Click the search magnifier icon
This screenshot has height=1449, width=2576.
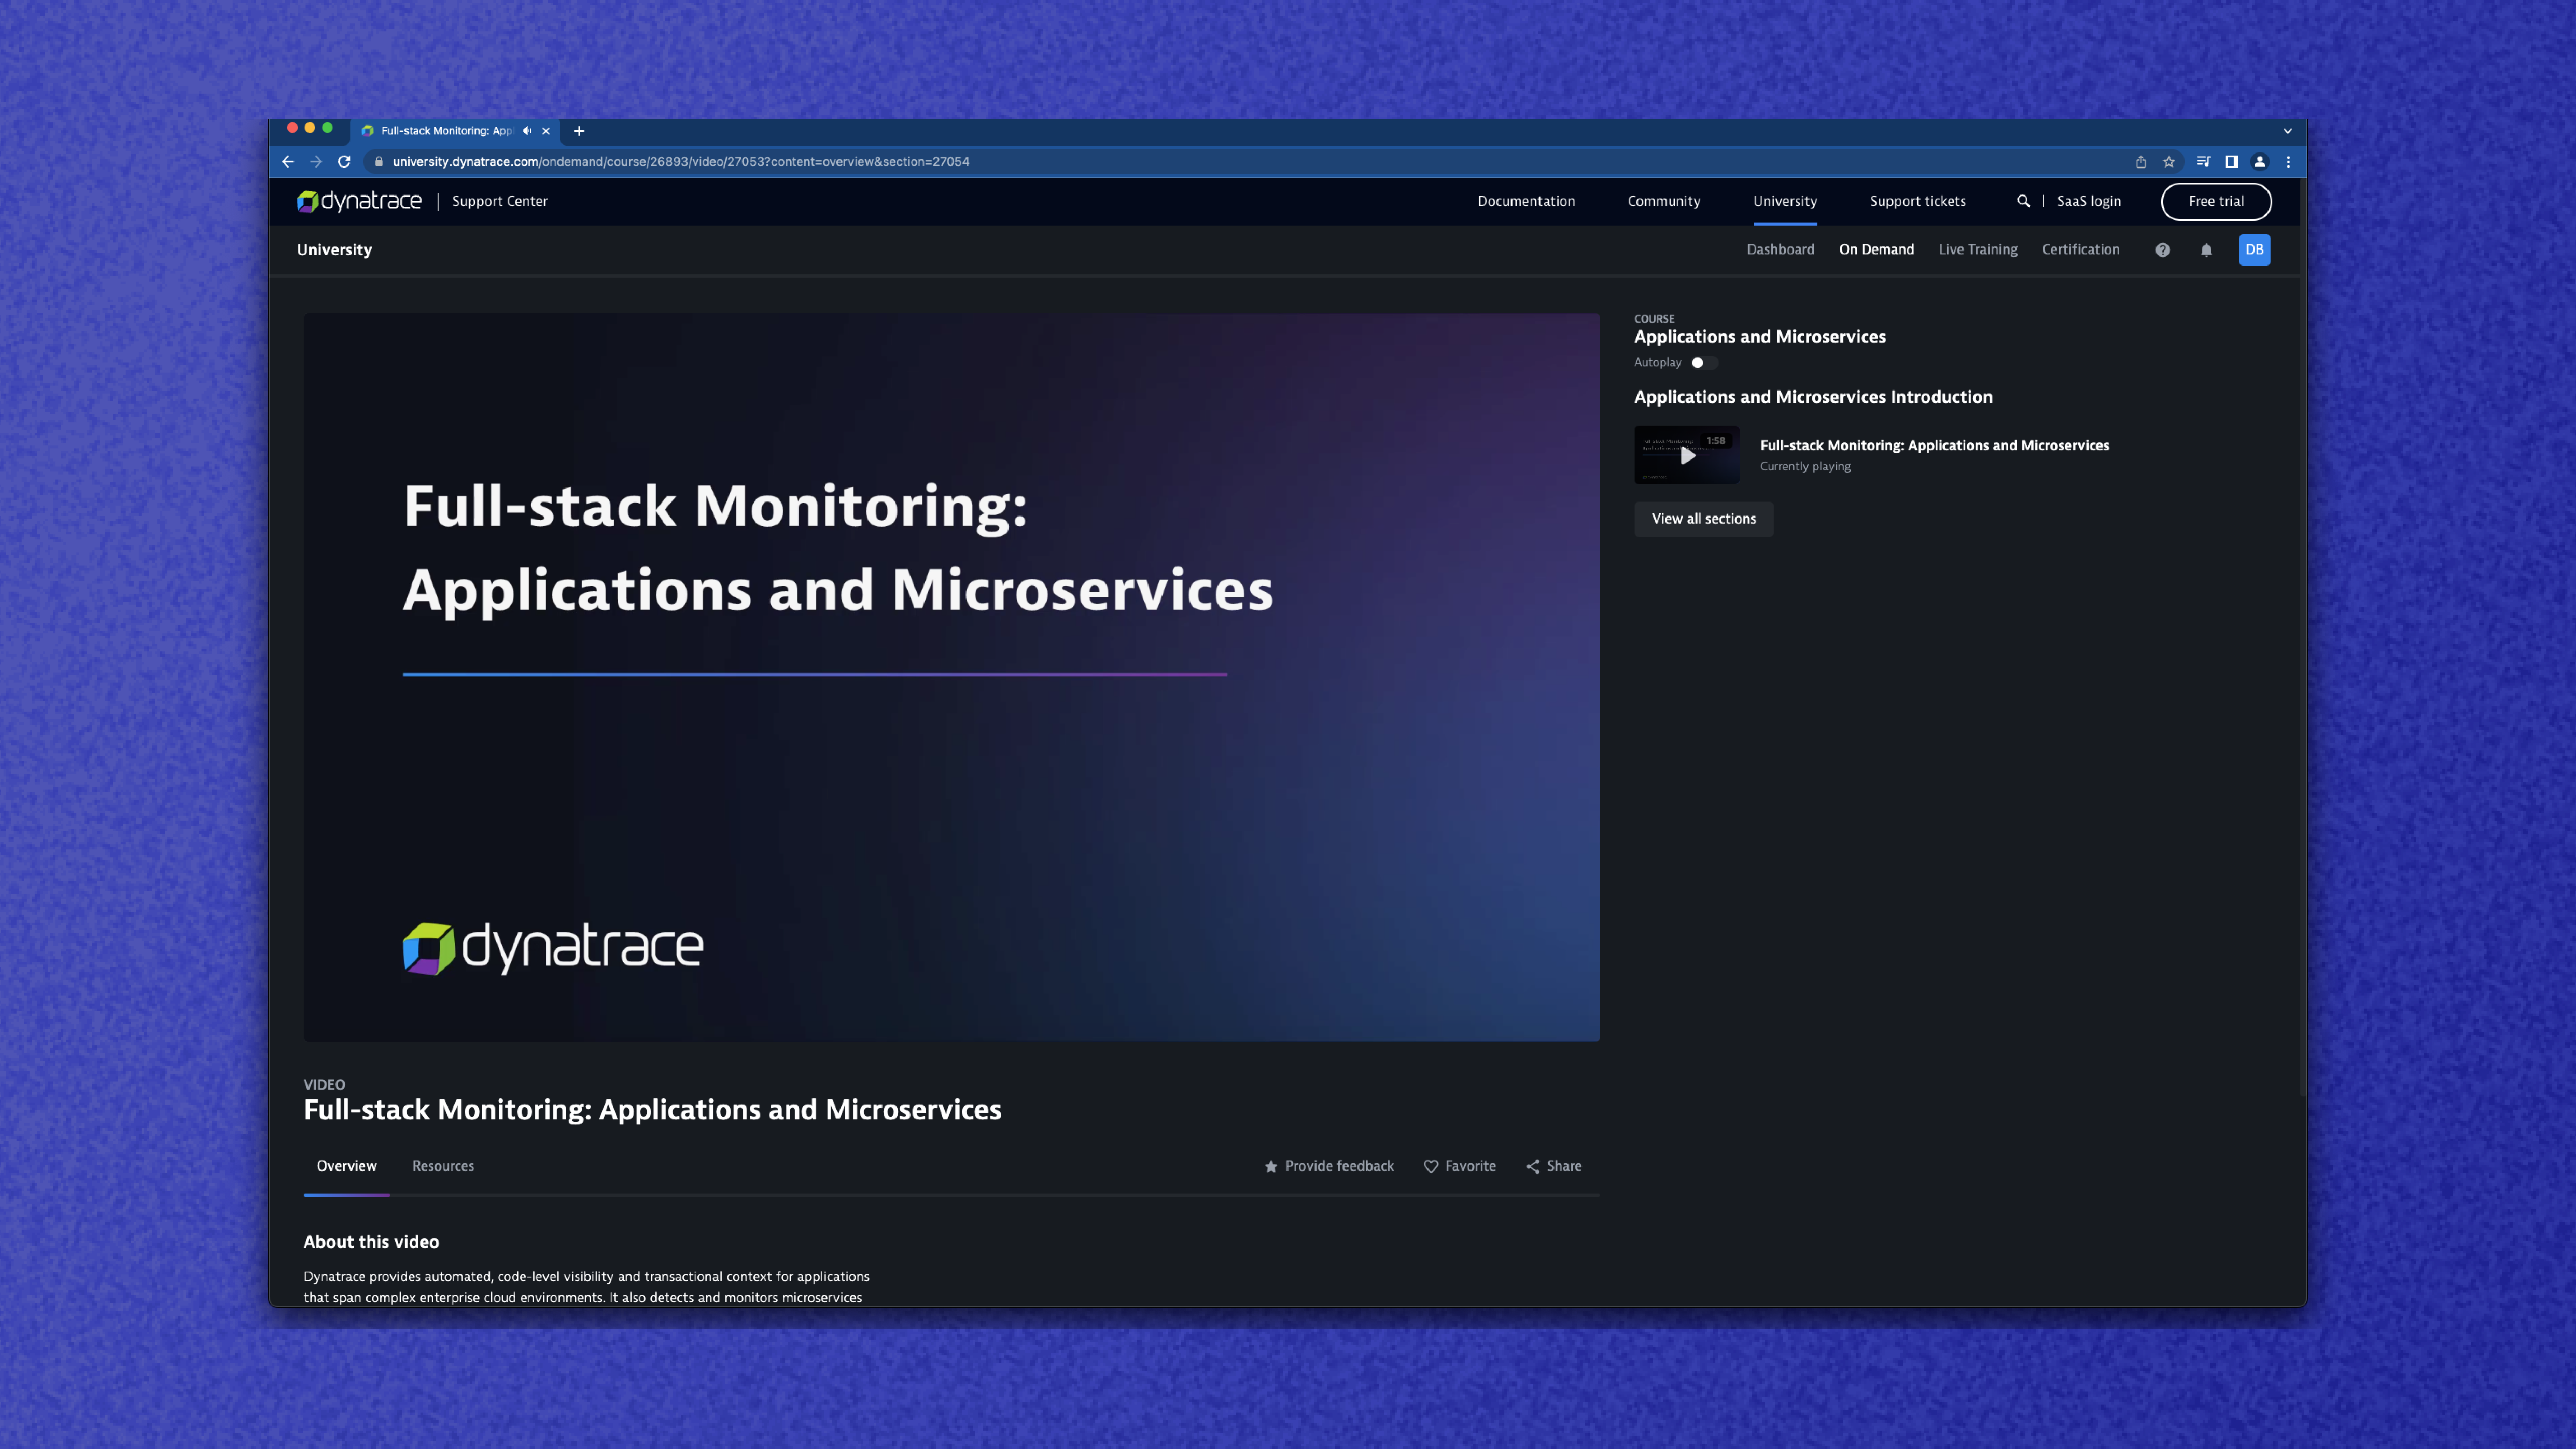click(2023, 201)
